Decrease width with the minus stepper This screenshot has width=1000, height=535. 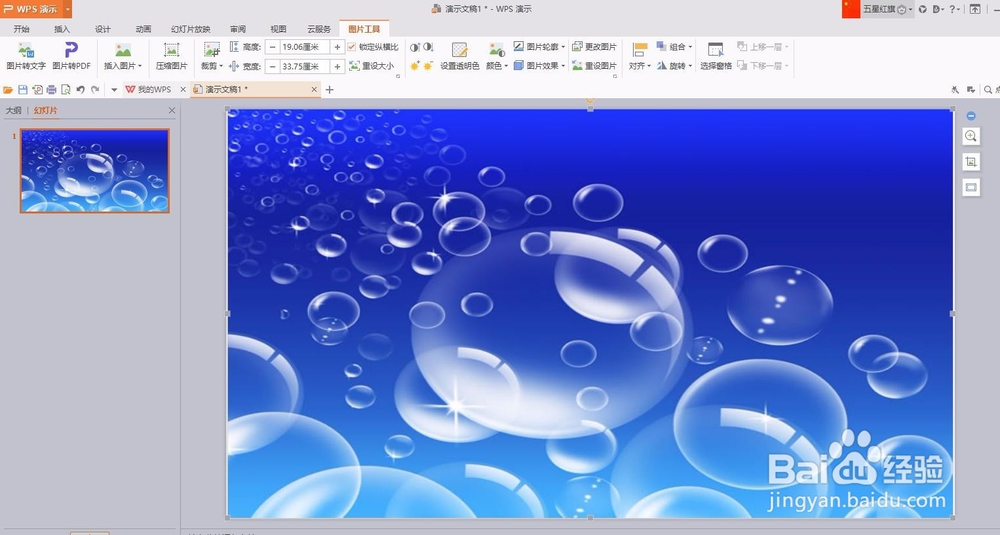pos(273,66)
